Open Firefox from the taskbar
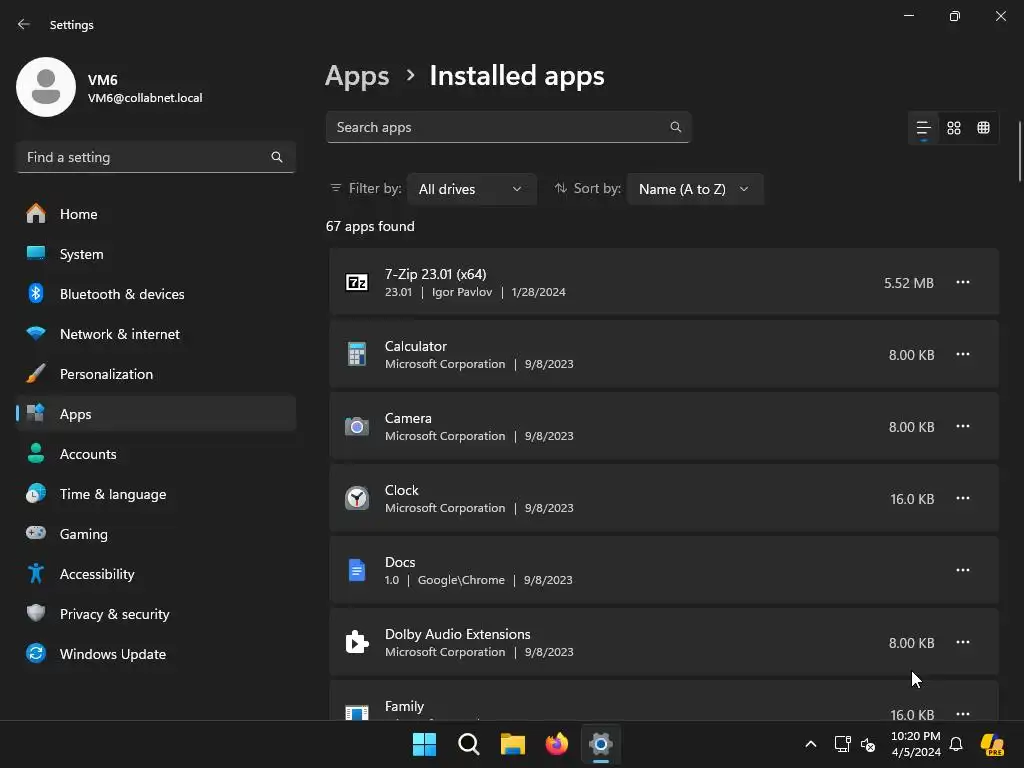Screen dimensions: 1024x768 click(x=557, y=744)
